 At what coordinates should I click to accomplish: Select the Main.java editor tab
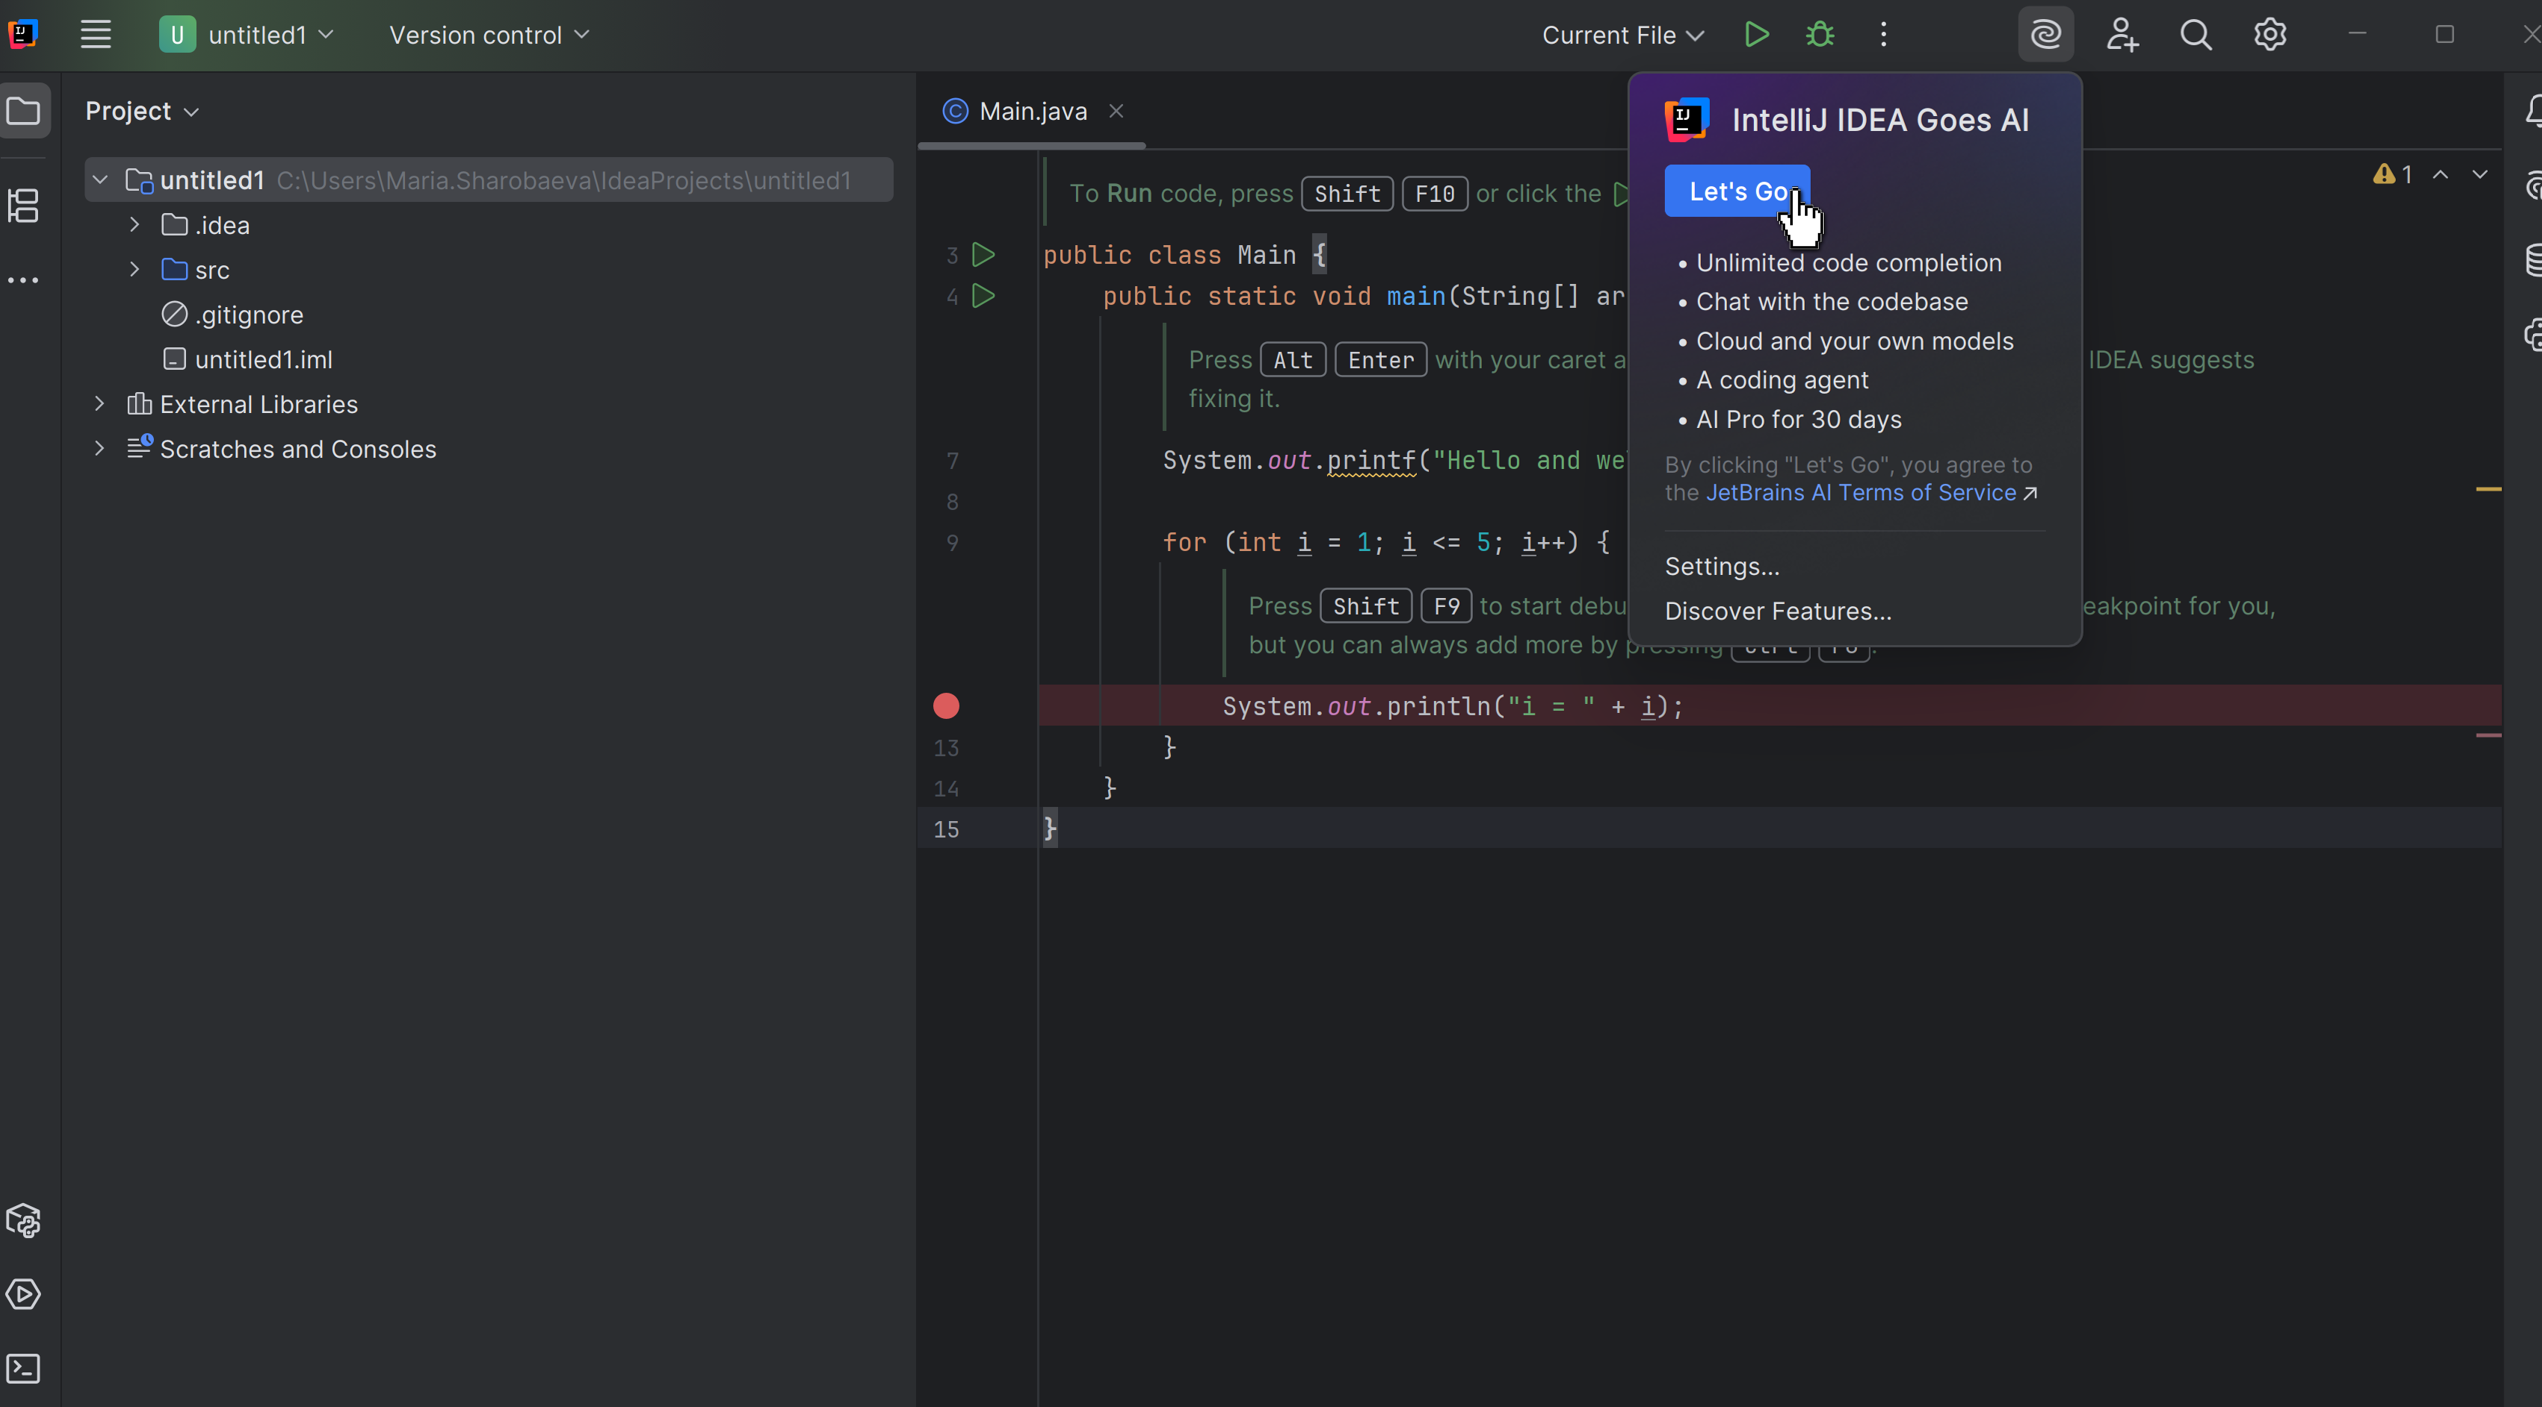coord(1032,111)
